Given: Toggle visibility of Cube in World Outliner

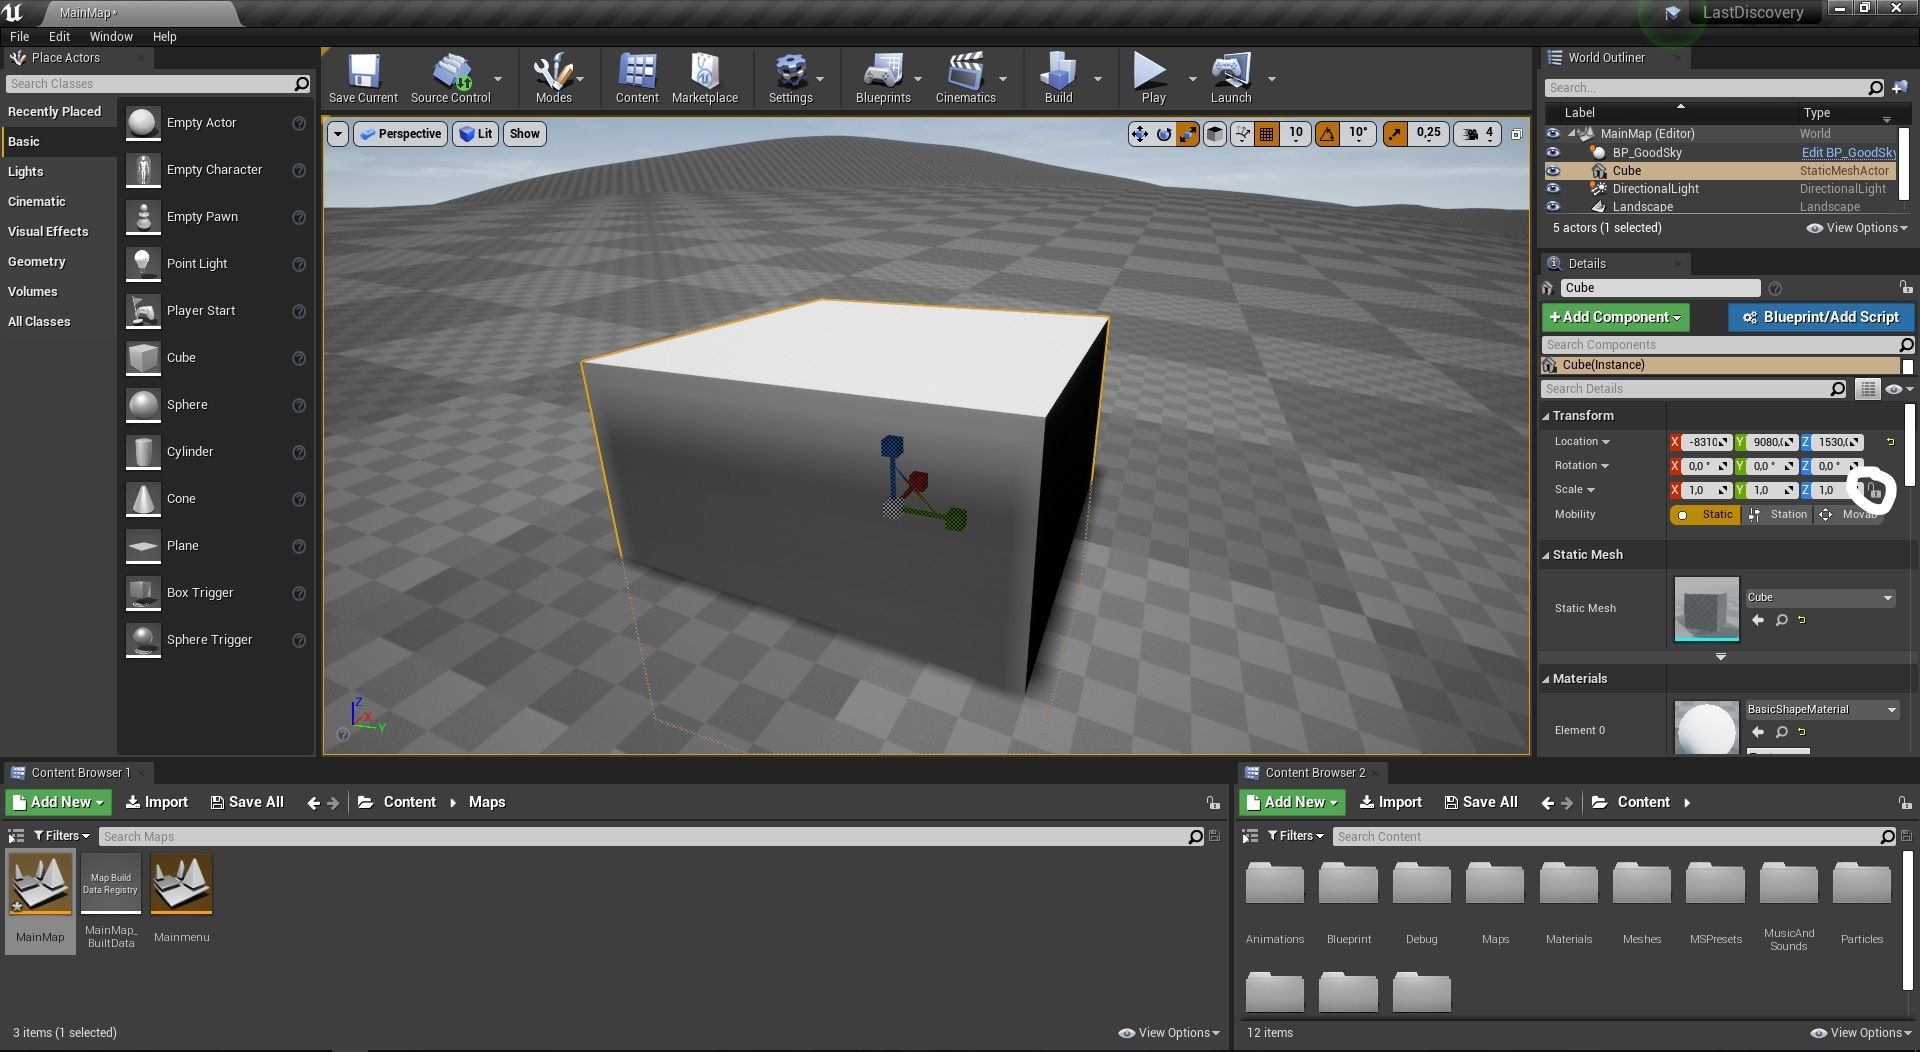Looking at the screenshot, I should click(1552, 171).
